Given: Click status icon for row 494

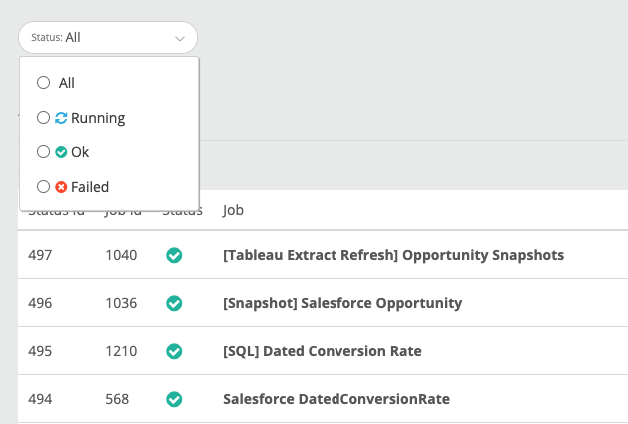Looking at the screenshot, I should tap(174, 399).
